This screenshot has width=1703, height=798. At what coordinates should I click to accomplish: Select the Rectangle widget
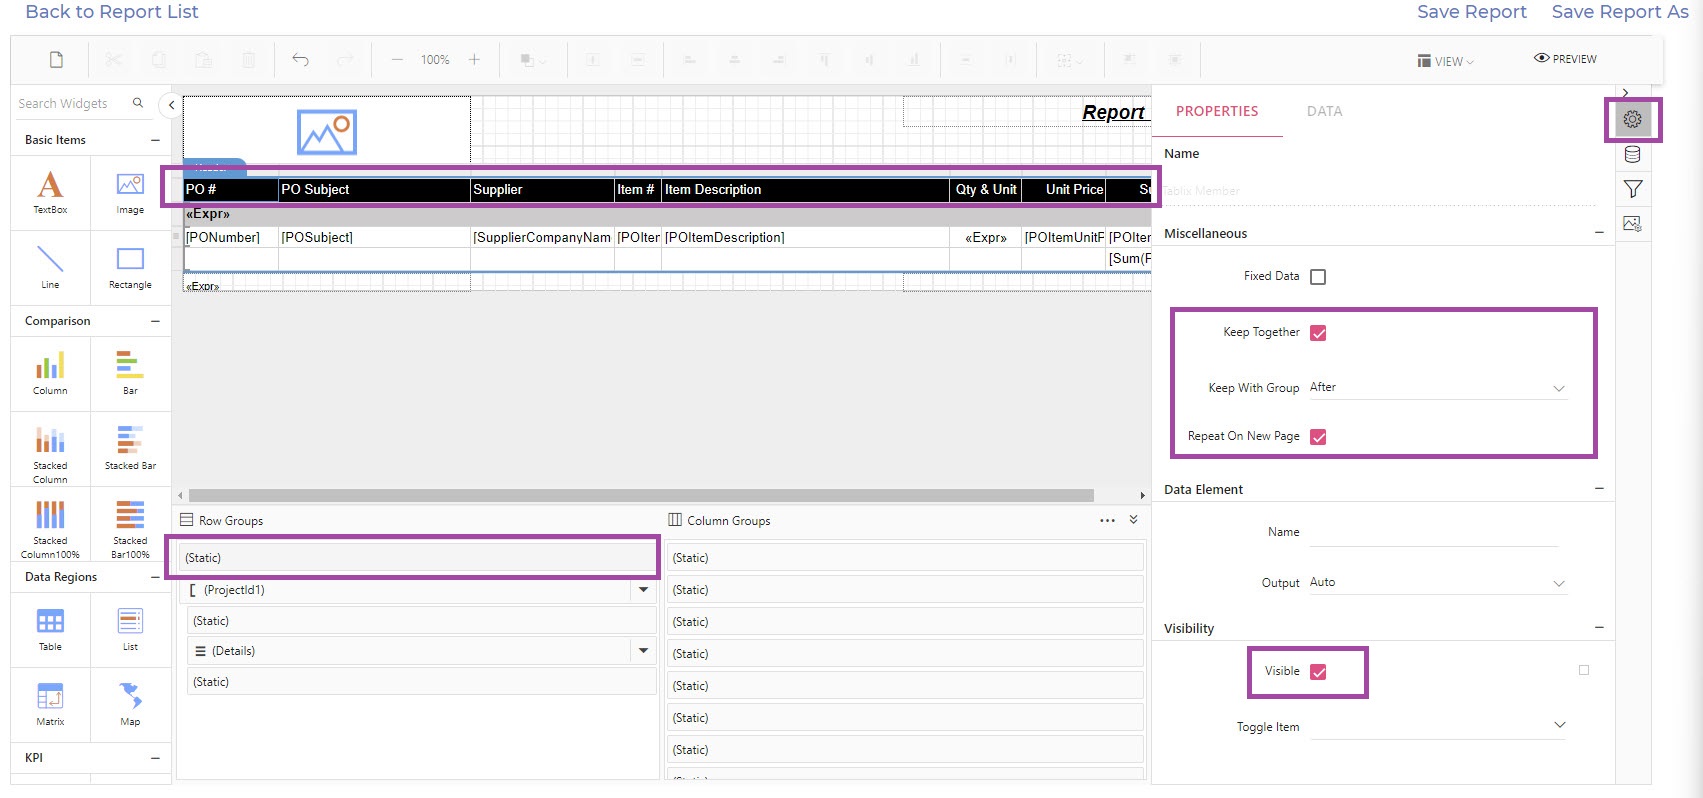pyautogui.click(x=130, y=267)
